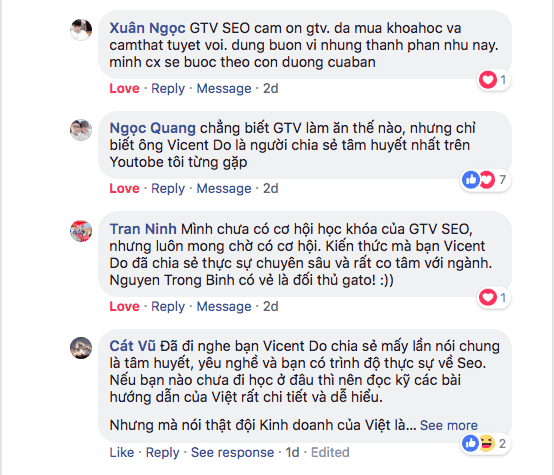Toggle Love on Xuân Ngọc's comment

124,88
